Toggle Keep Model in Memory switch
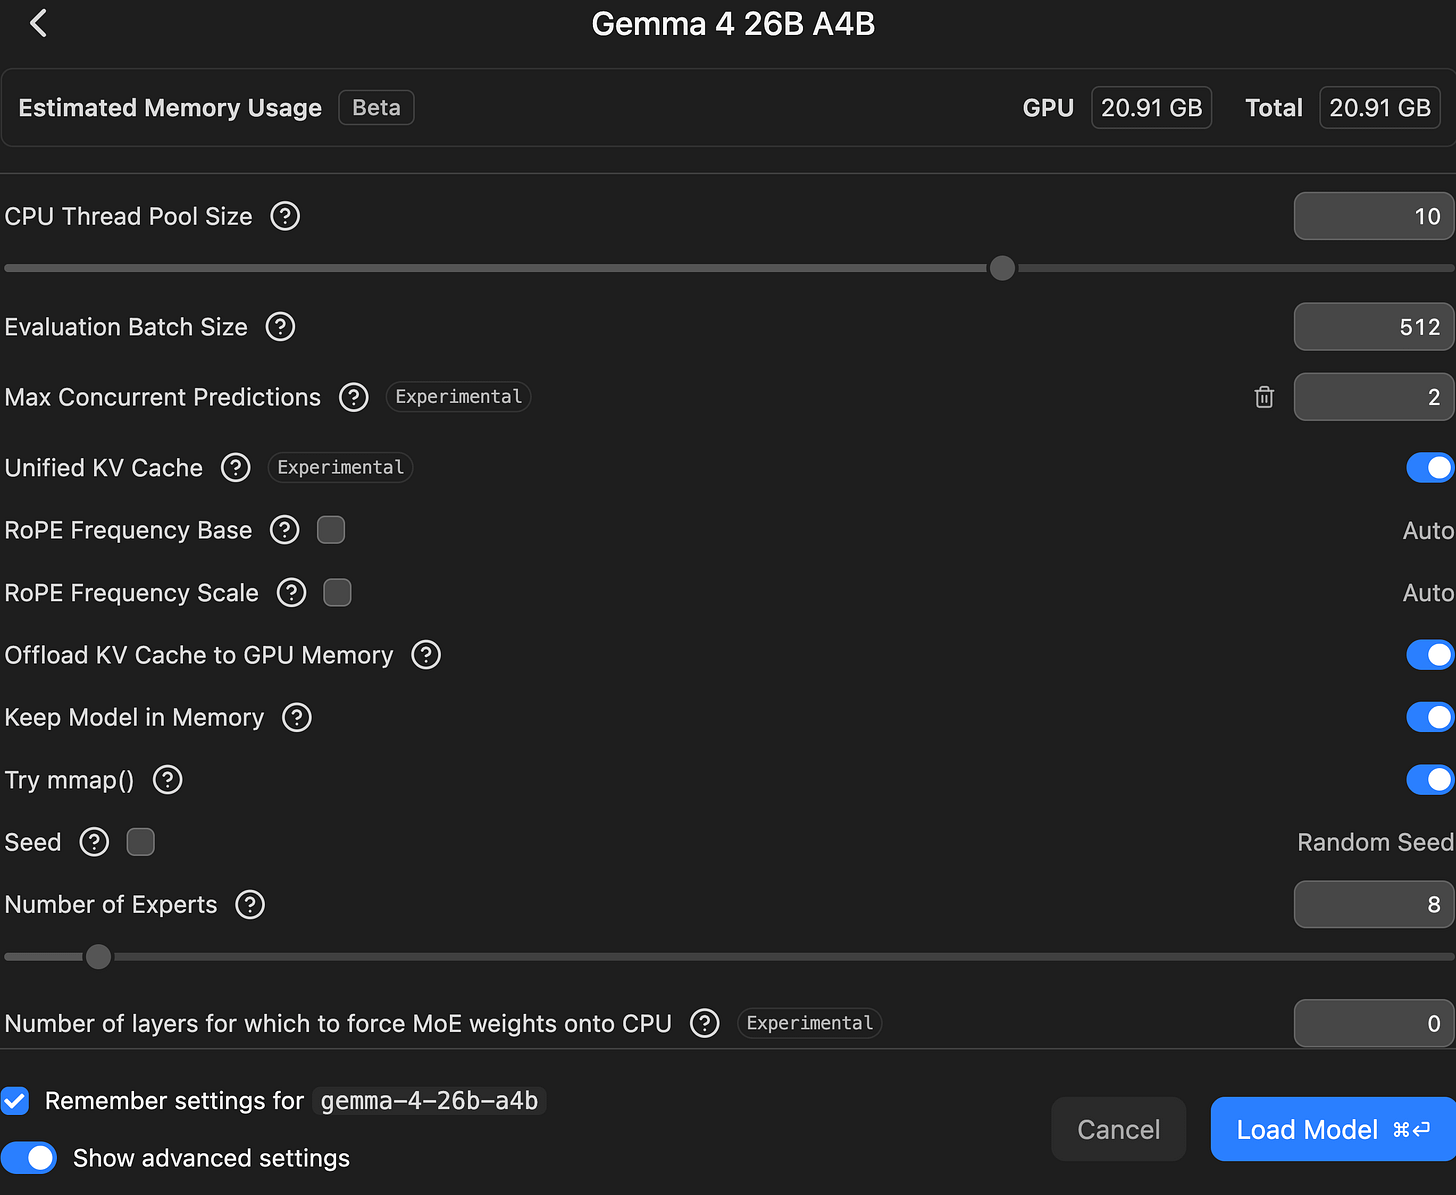Viewport: 1456px width, 1195px height. tap(1430, 717)
